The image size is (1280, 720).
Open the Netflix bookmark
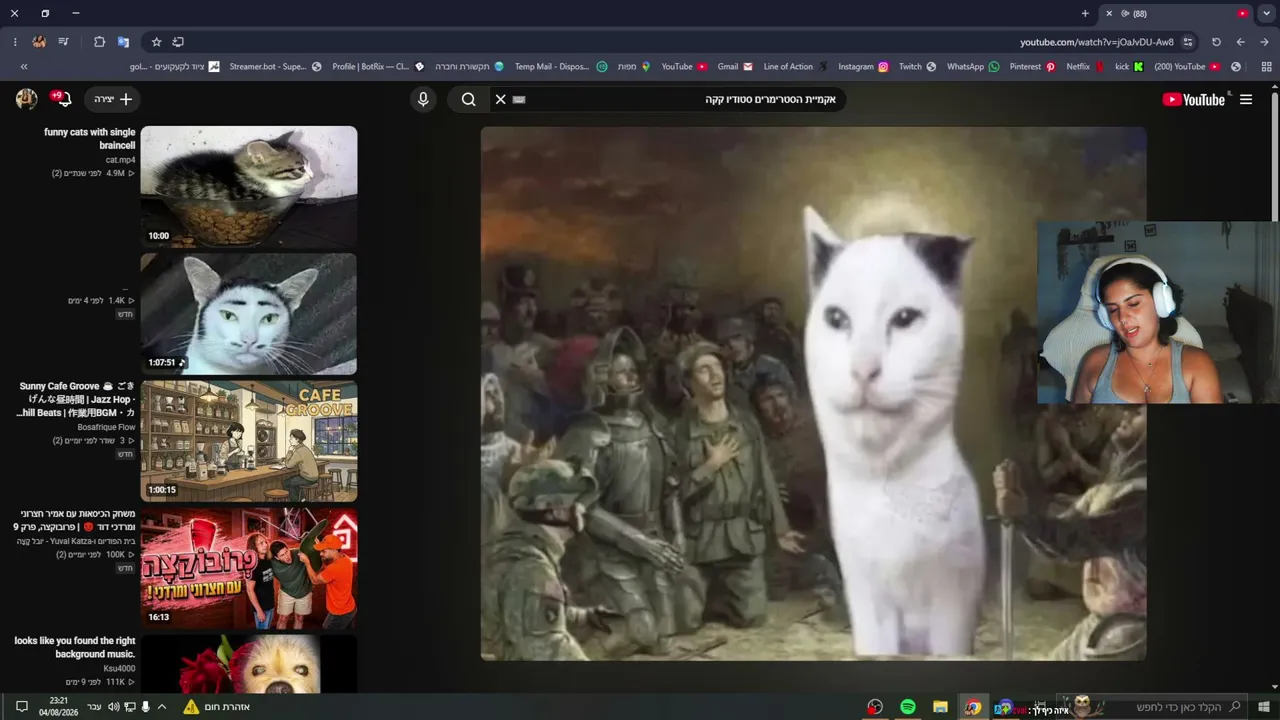click(x=1085, y=67)
